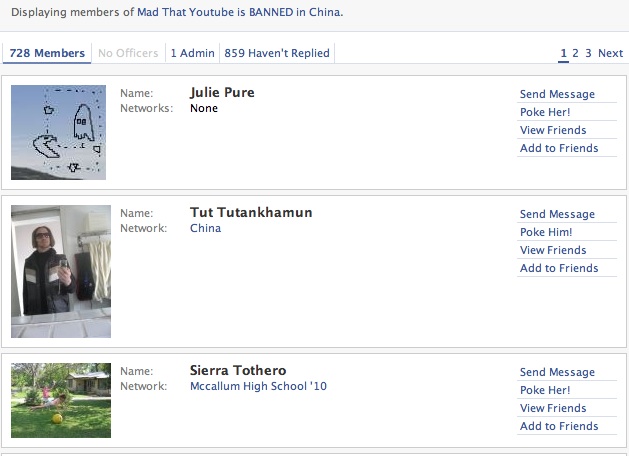Click Sierra Tothero's profile picture
The image size is (629, 456).
coord(61,400)
